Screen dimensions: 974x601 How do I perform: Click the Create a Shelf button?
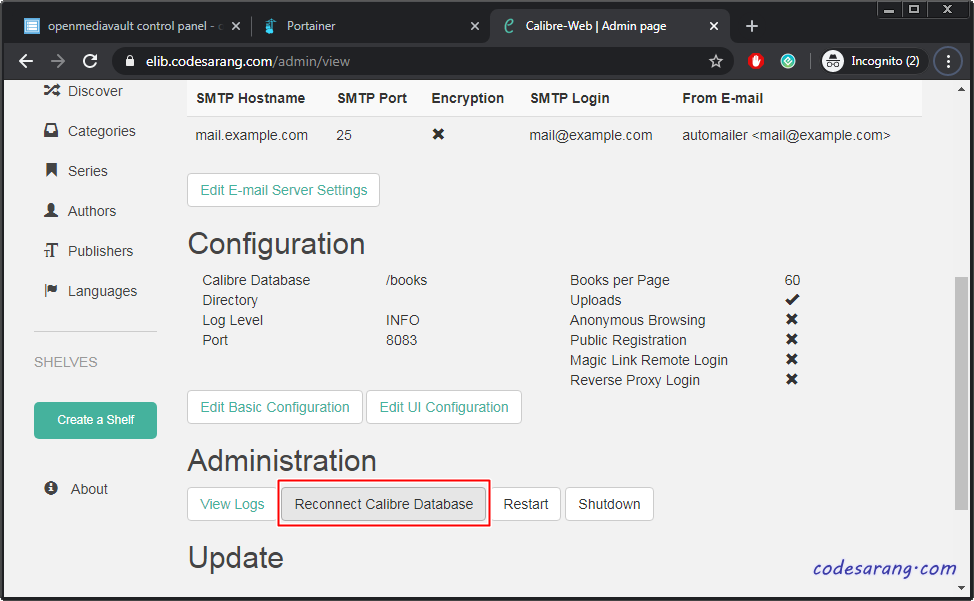tap(96, 420)
